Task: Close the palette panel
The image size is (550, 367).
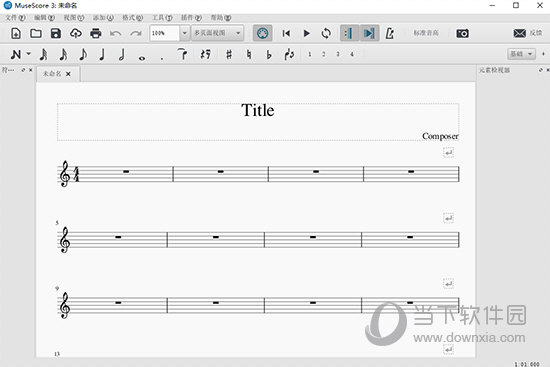Action: coord(31,70)
